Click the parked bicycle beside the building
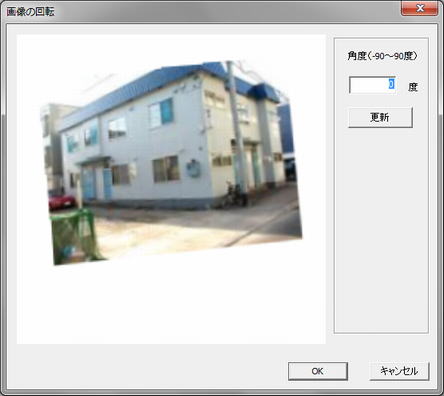This screenshot has height=396, width=444. [x=235, y=195]
